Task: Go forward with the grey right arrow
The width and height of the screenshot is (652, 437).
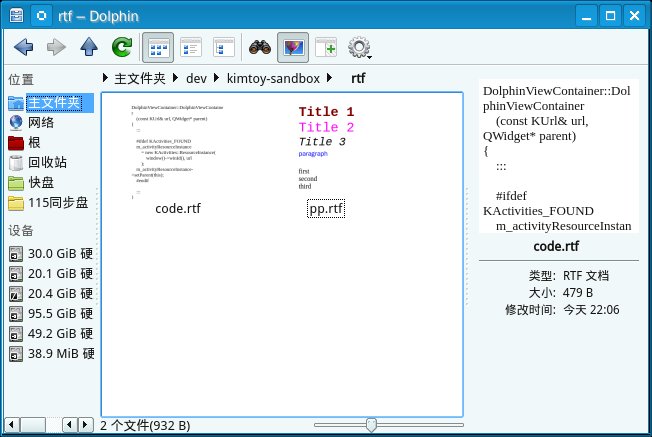Action: click(56, 47)
